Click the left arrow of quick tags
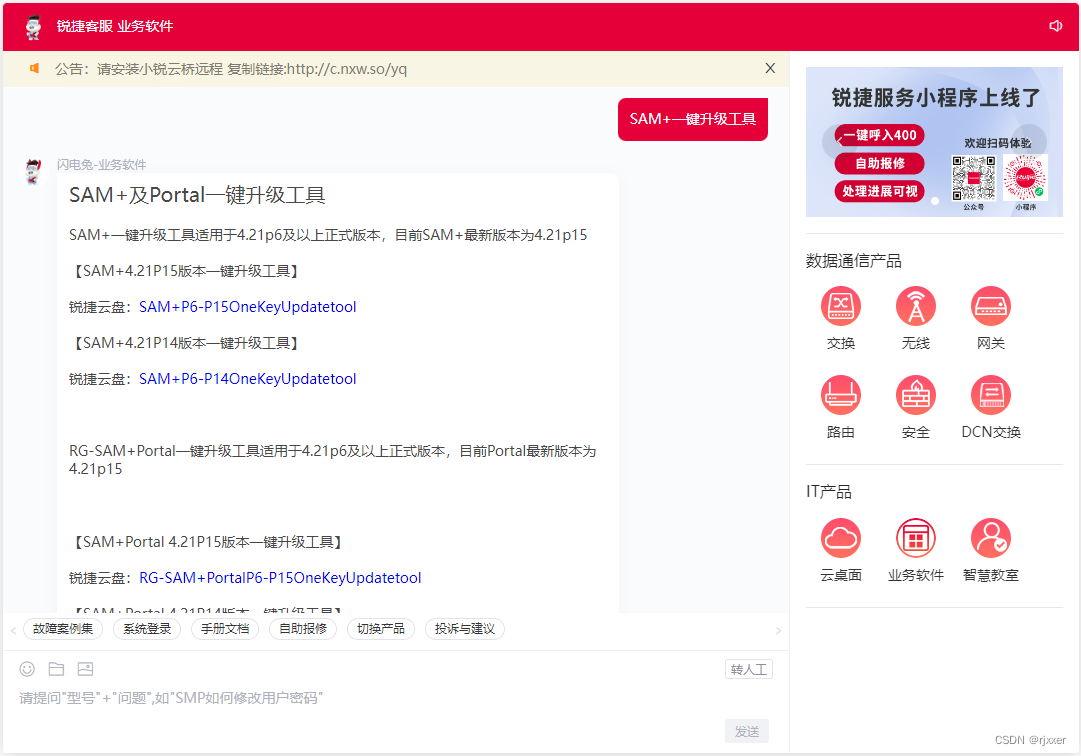Screen dimensions: 1081x756 [13, 630]
